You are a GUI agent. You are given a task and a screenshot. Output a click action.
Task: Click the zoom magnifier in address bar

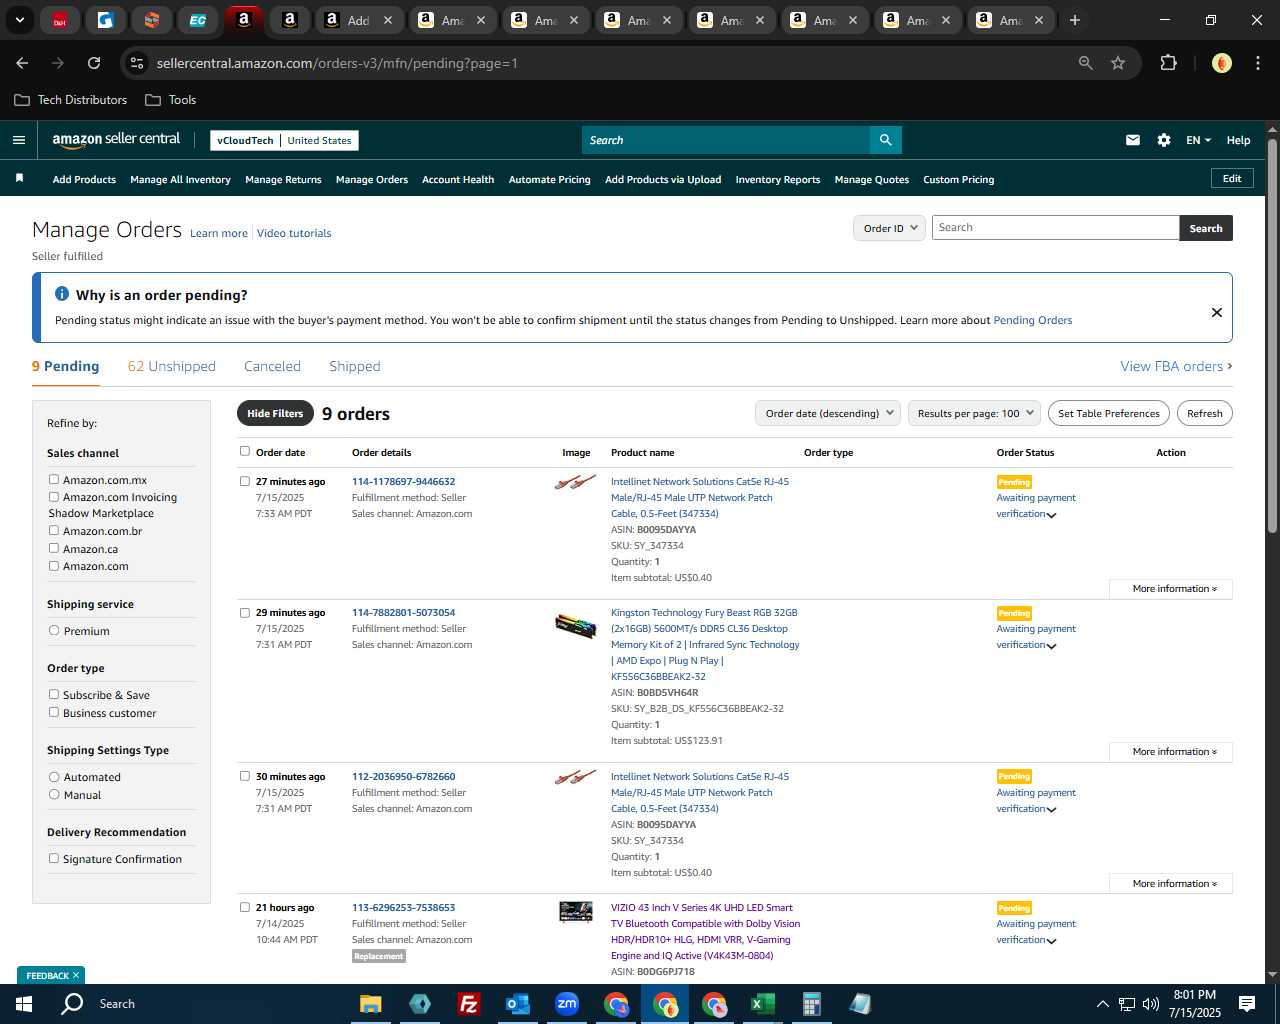pyautogui.click(x=1085, y=63)
